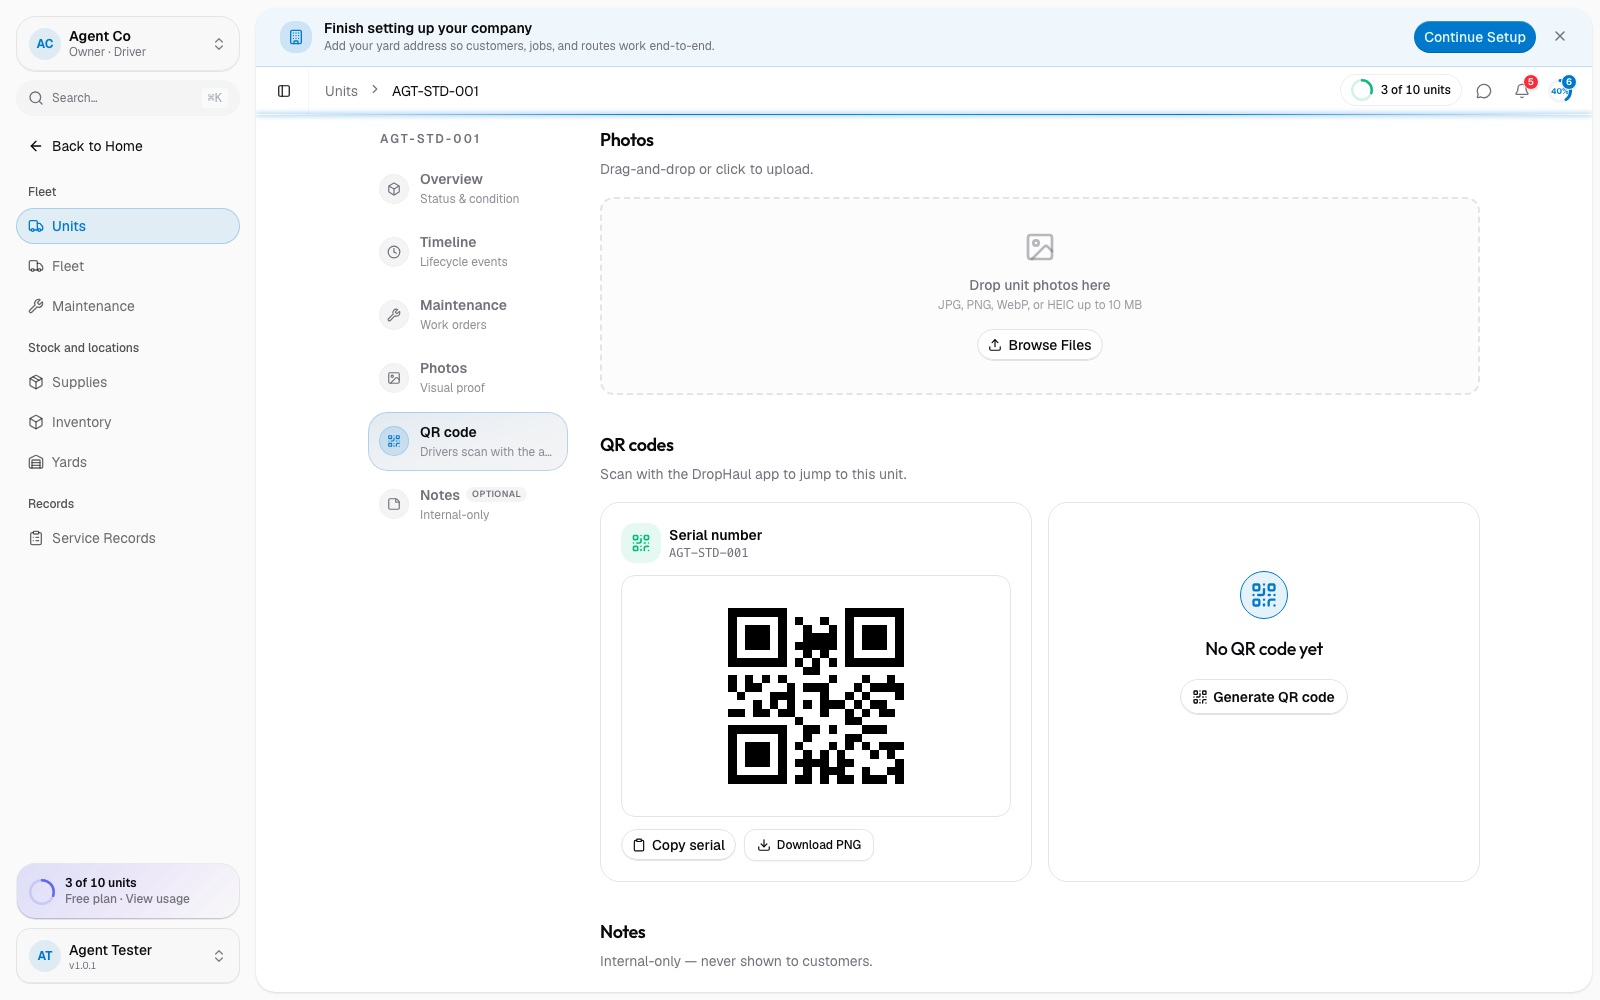Expand the Agent Tester user menu
Viewport: 1600px width, 1000px height.
coord(128,956)
